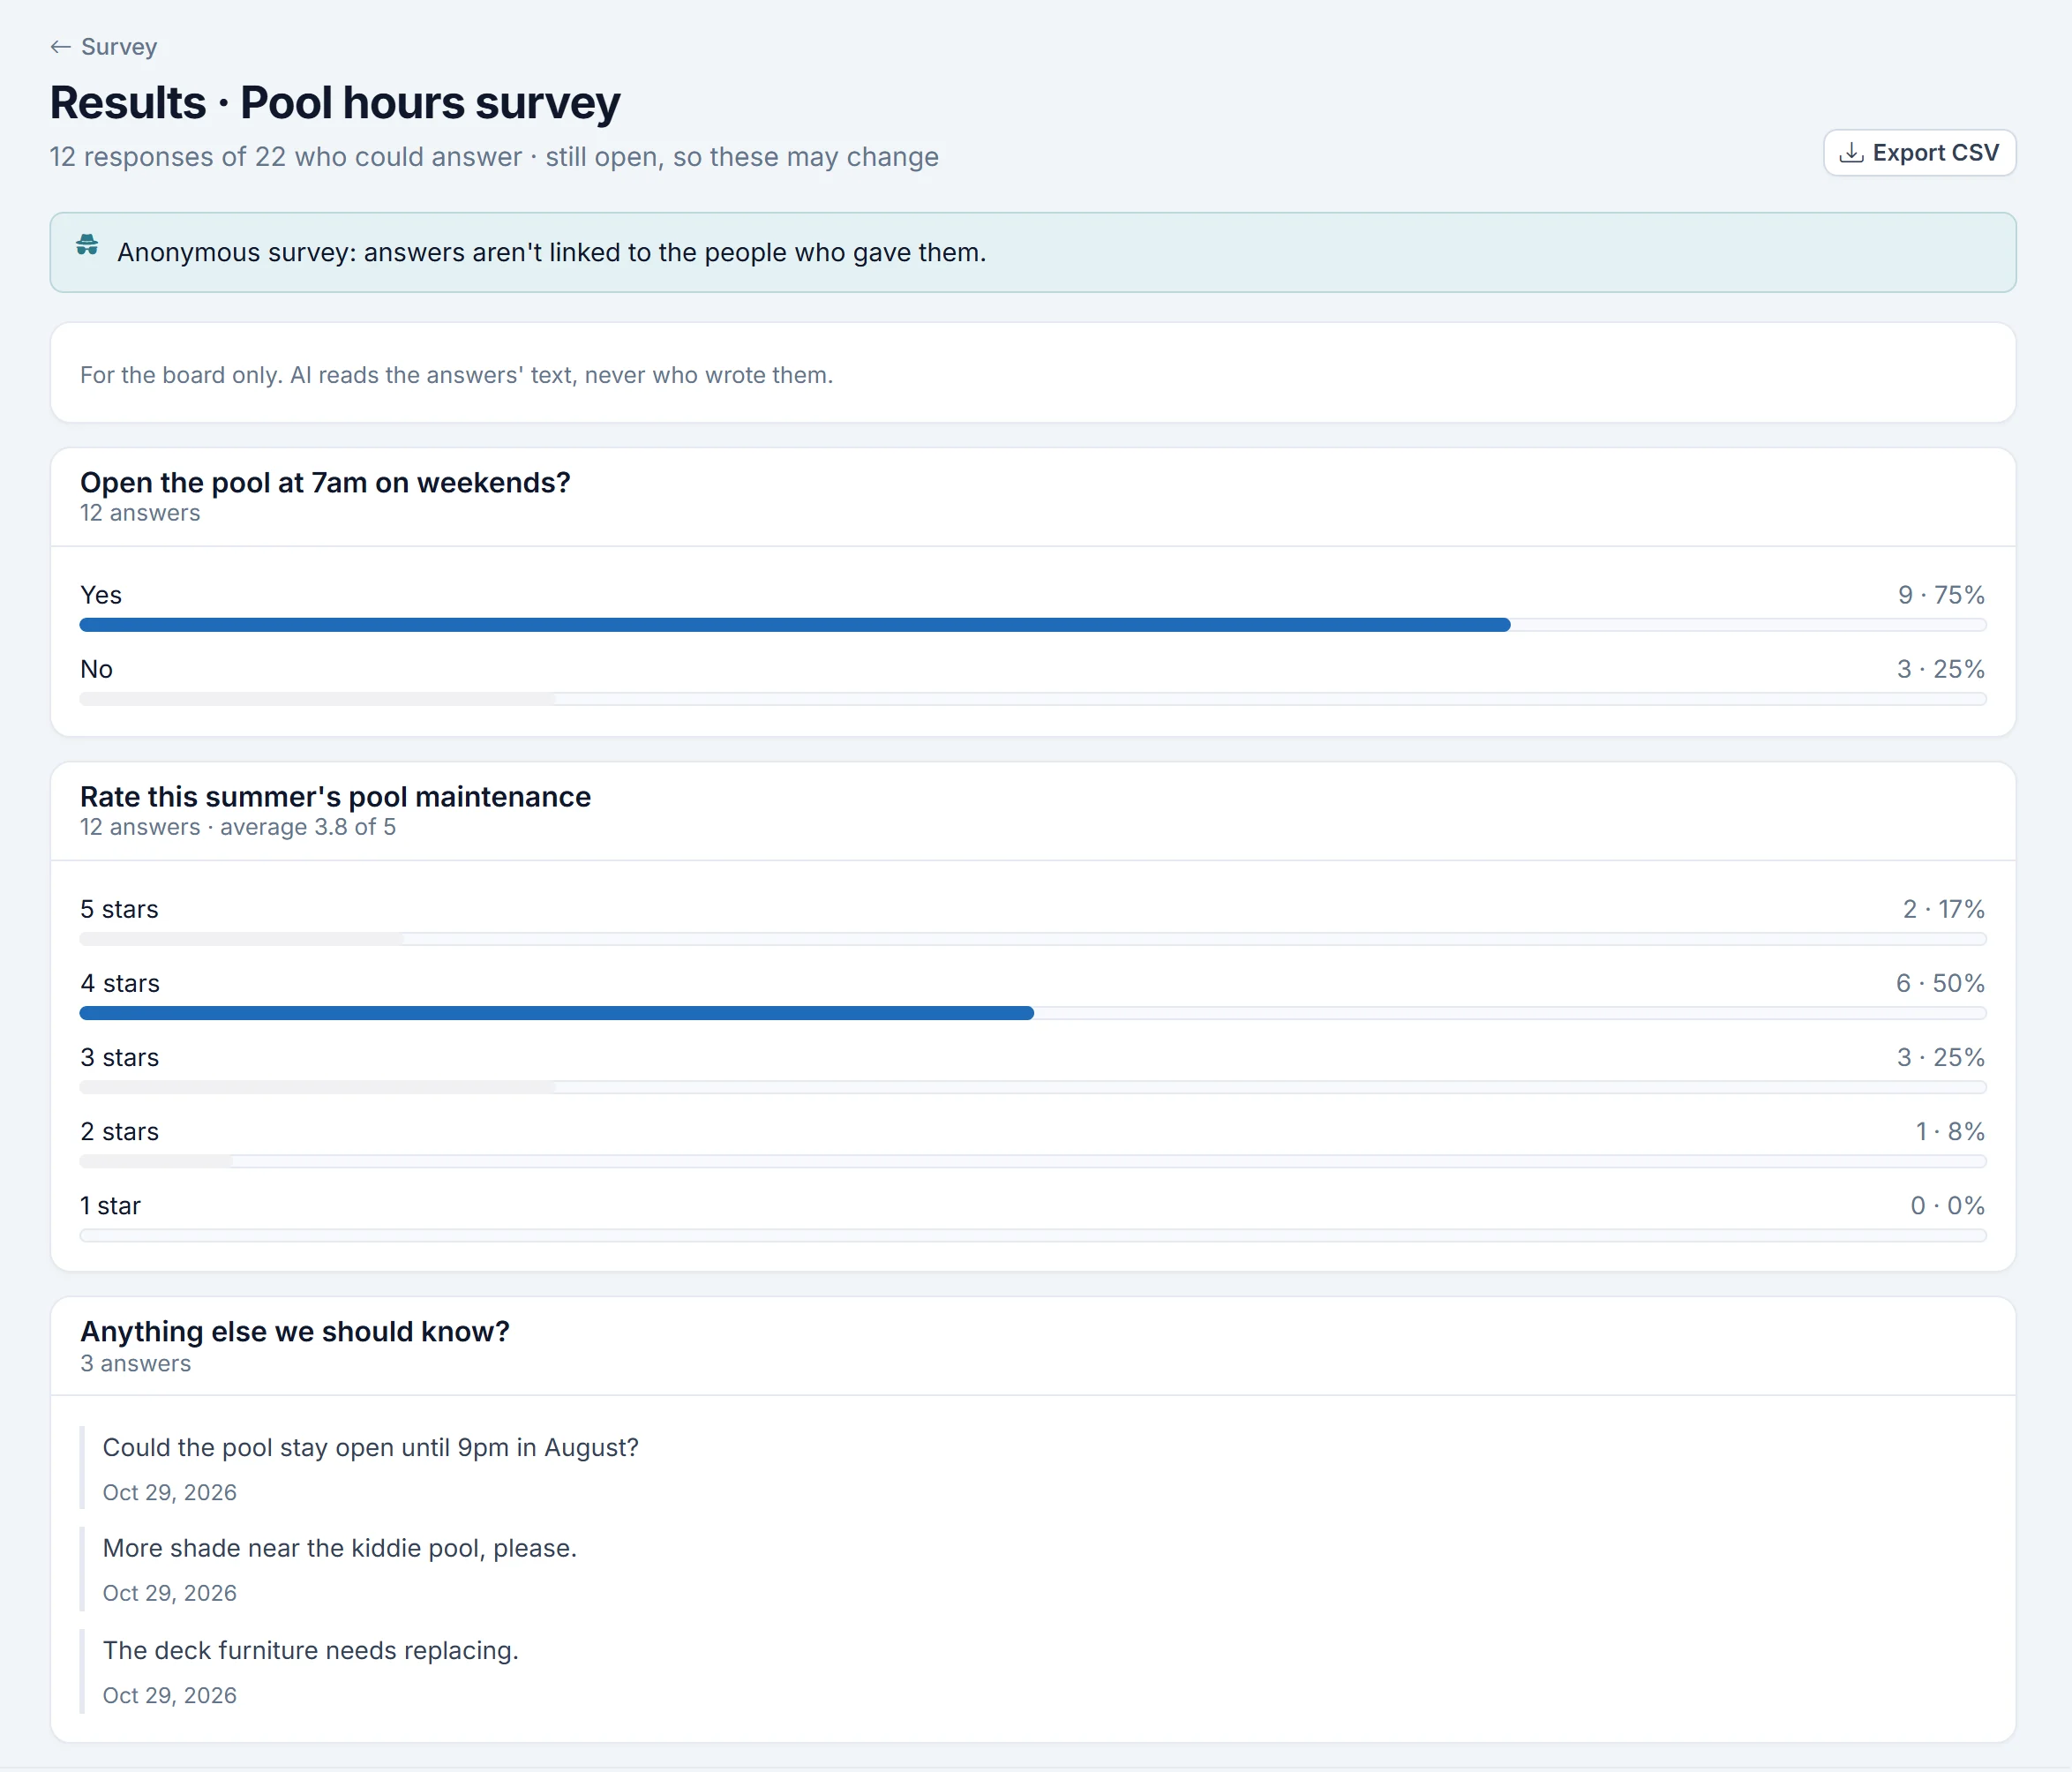This screenshot has width=2072, height=1772.
Task: Click the 'Results · Pool hours survey' heading
Action: 335,103
